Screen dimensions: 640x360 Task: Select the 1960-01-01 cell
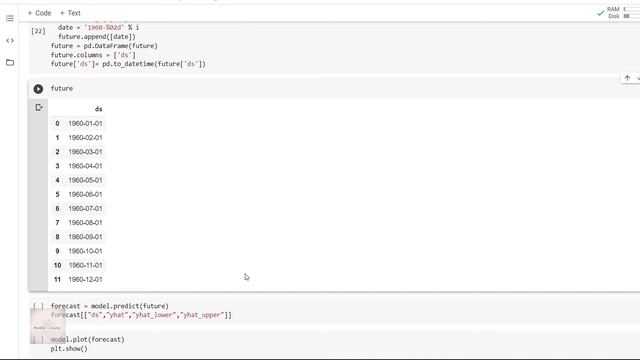pyautogui.click(x=85, y=123)
